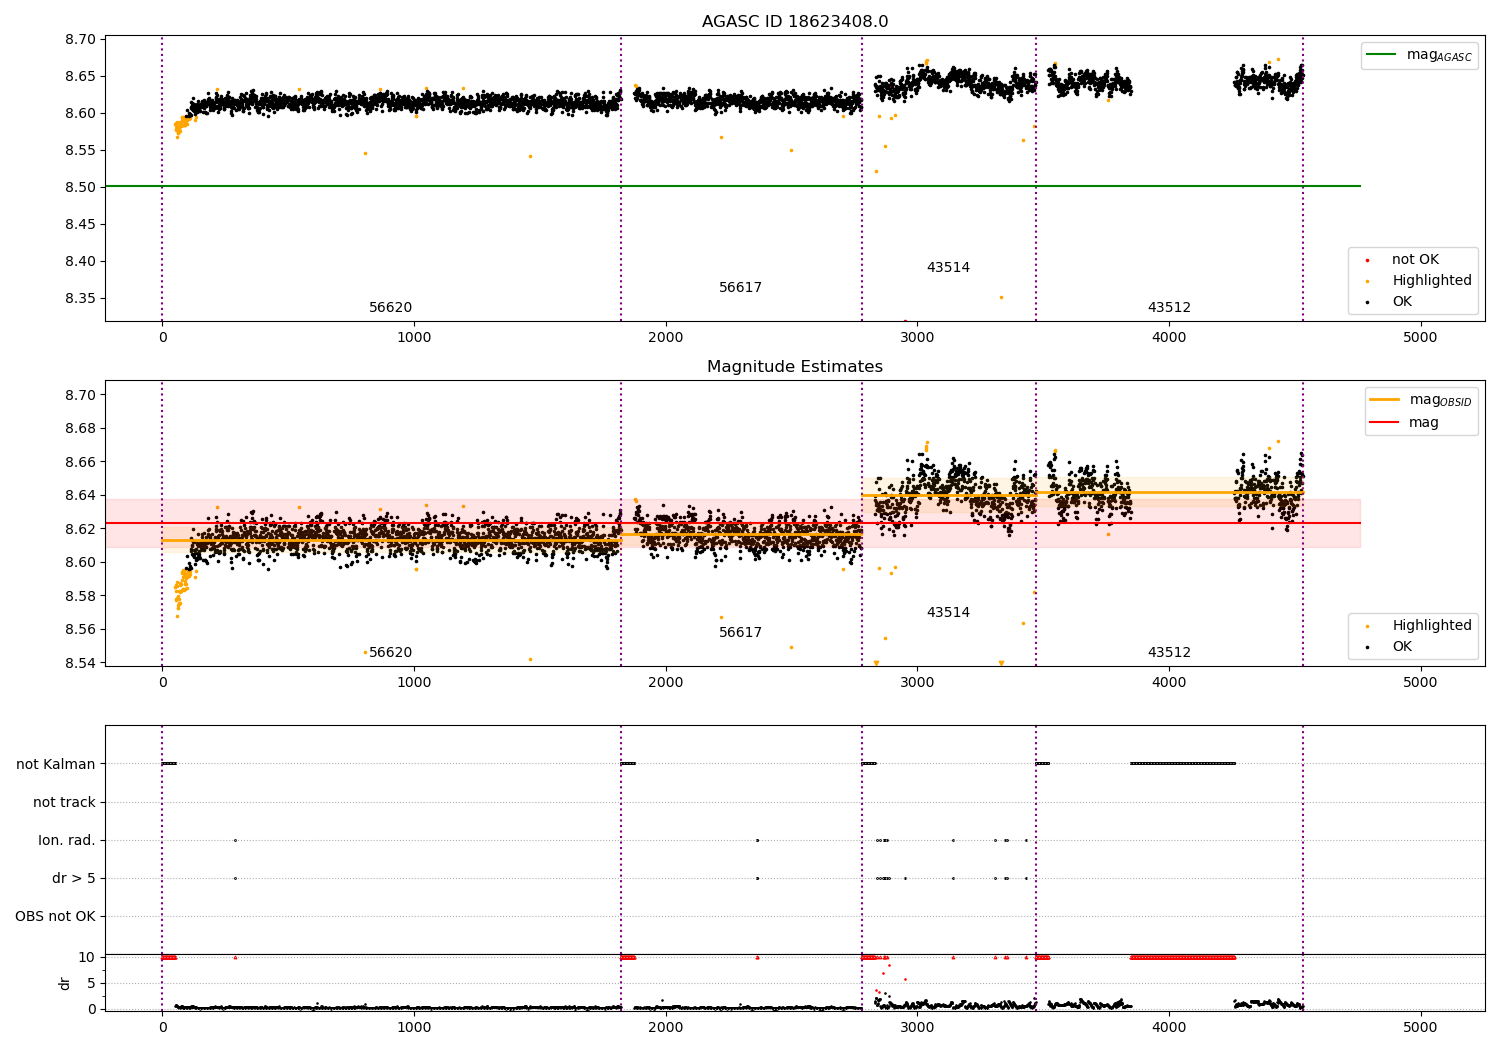Click the 'dr > 5' axis label

point(74,879)
